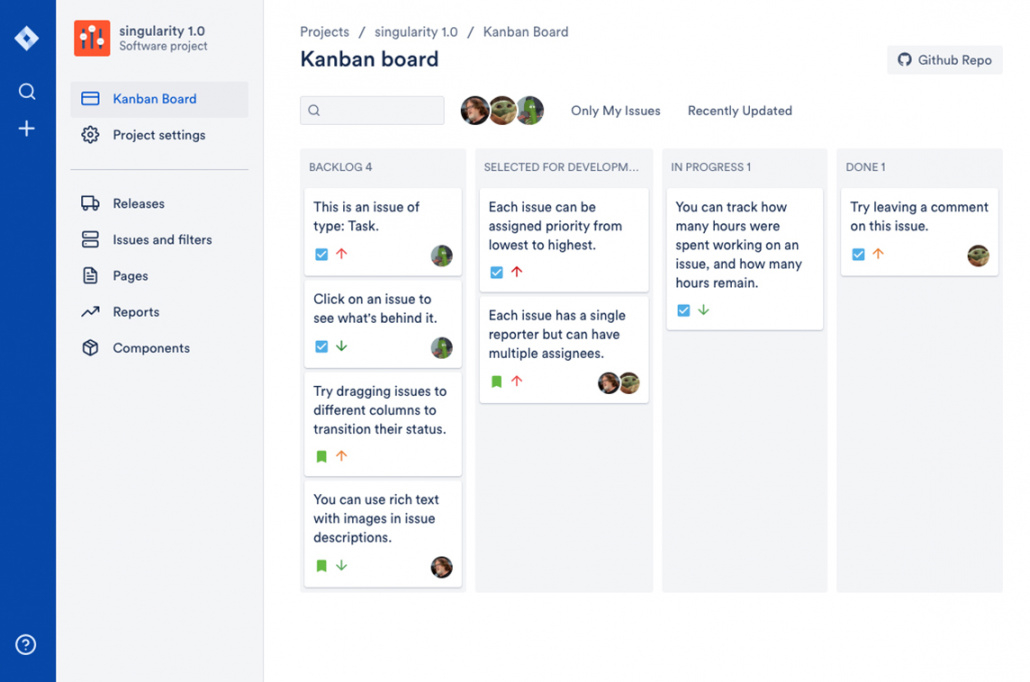Open the help question mark icon
1030x682 pixels.
[x=27, y=645]
